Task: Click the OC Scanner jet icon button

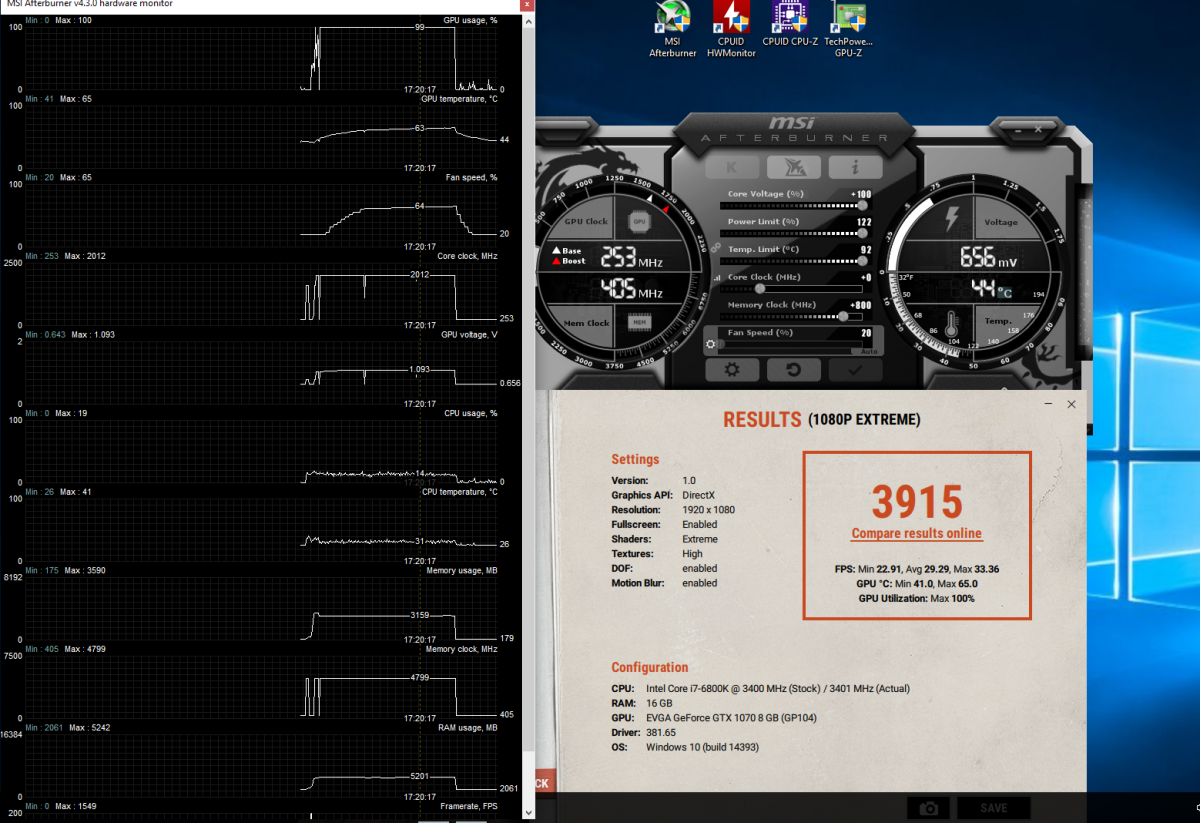Action: click(x=794, y=168)
